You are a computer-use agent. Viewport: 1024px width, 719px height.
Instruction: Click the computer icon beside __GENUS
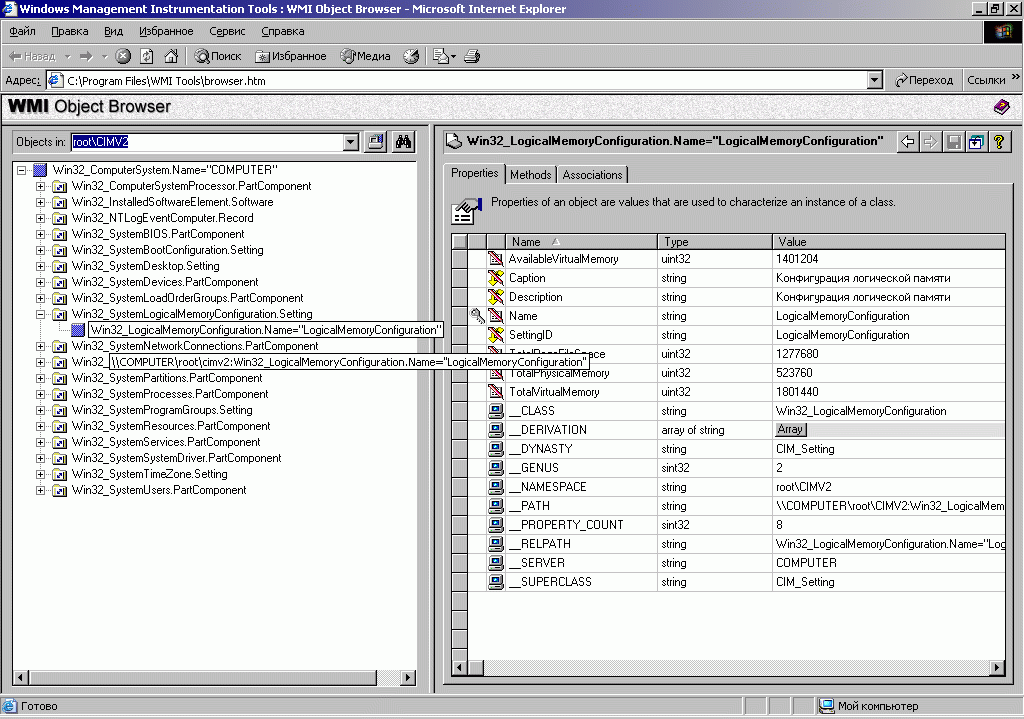coord(496,468)
